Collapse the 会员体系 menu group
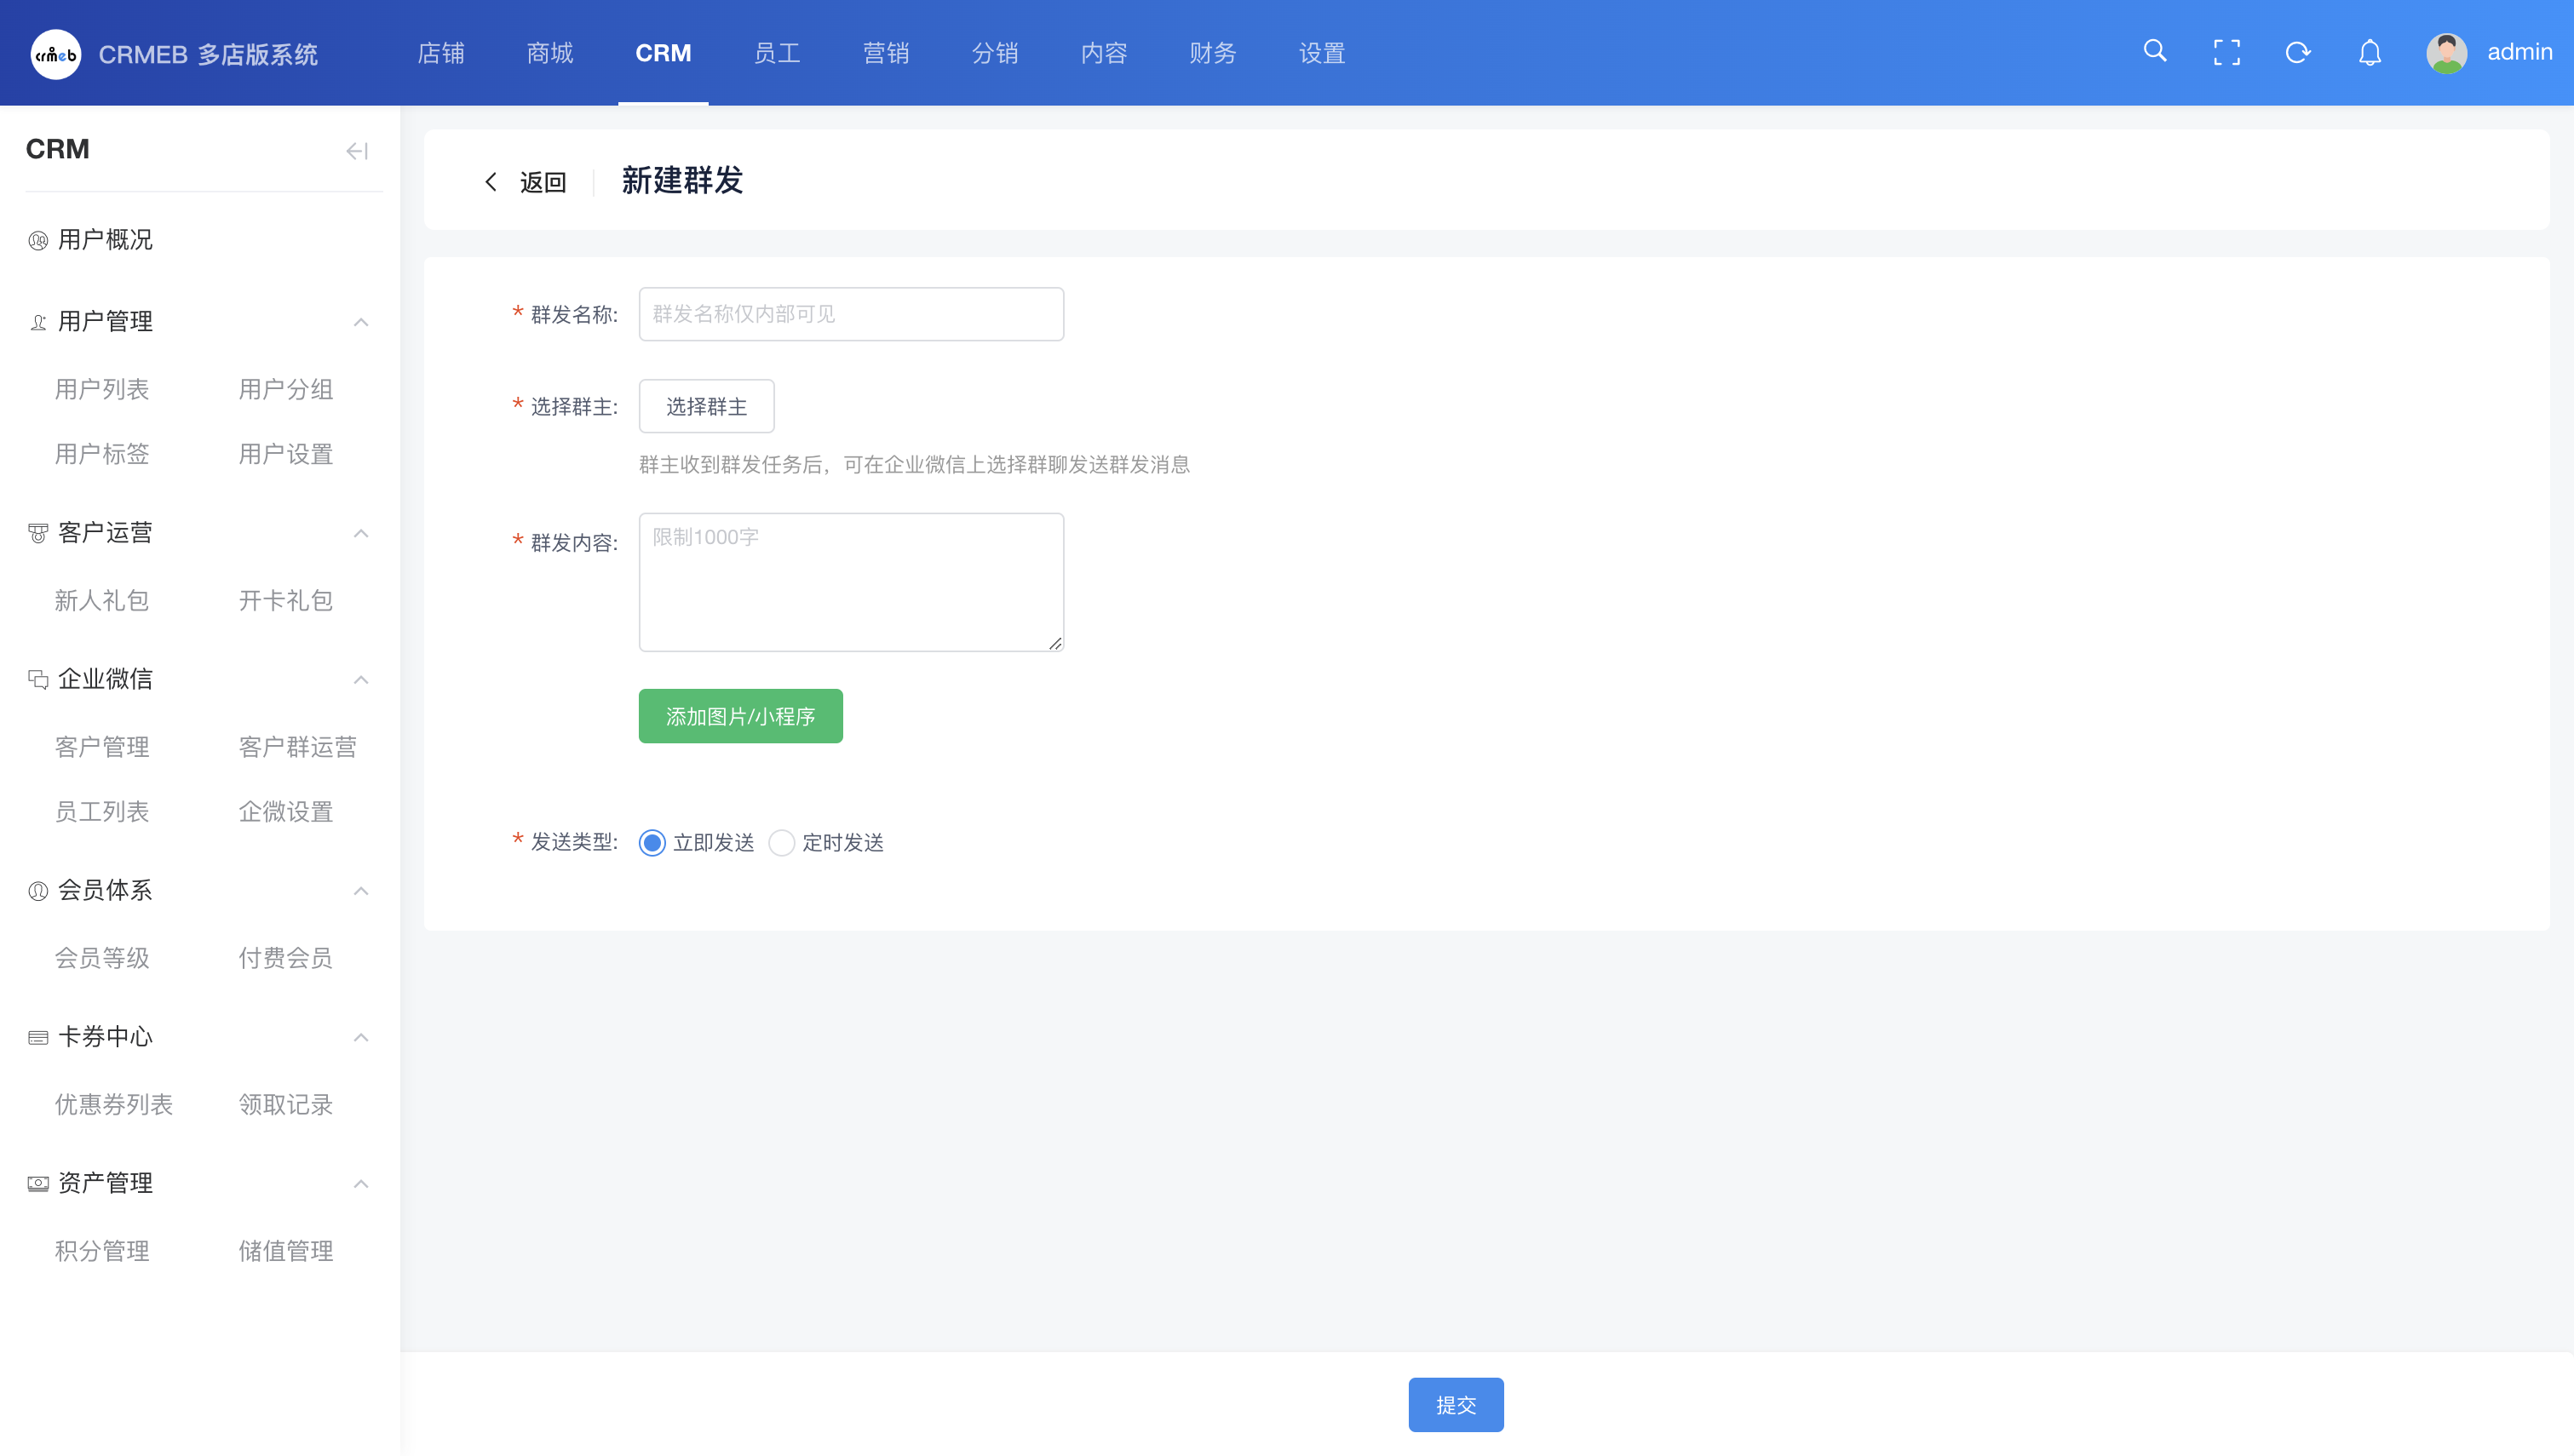 (361, 891)
